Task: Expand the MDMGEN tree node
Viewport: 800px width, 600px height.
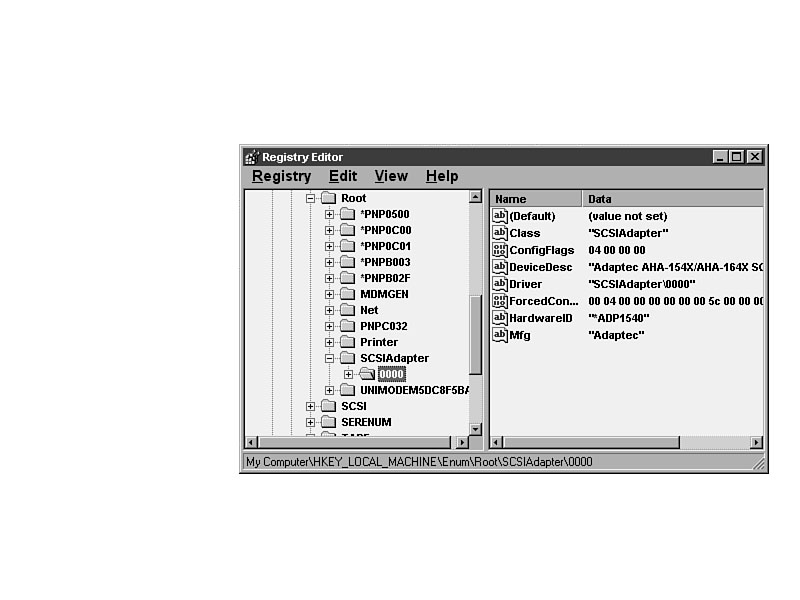Action: click(329, 294)
